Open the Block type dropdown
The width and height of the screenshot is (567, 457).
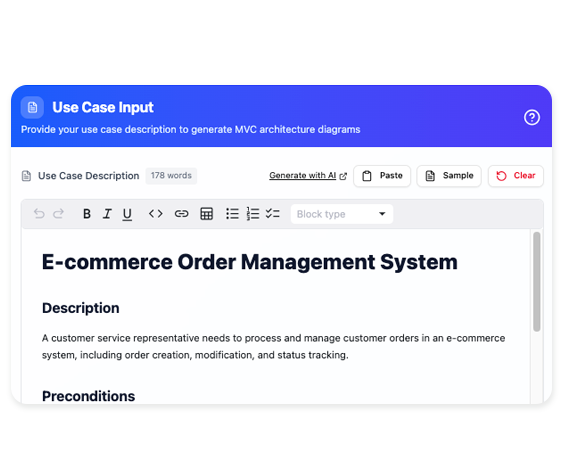coord(342,214)
